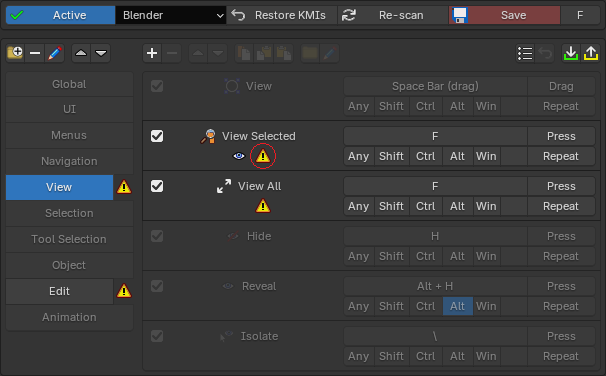This screenshot has width=606, height=376.
Task: Open the Press dropdown for Isolate row
Action: coord(561,336)
